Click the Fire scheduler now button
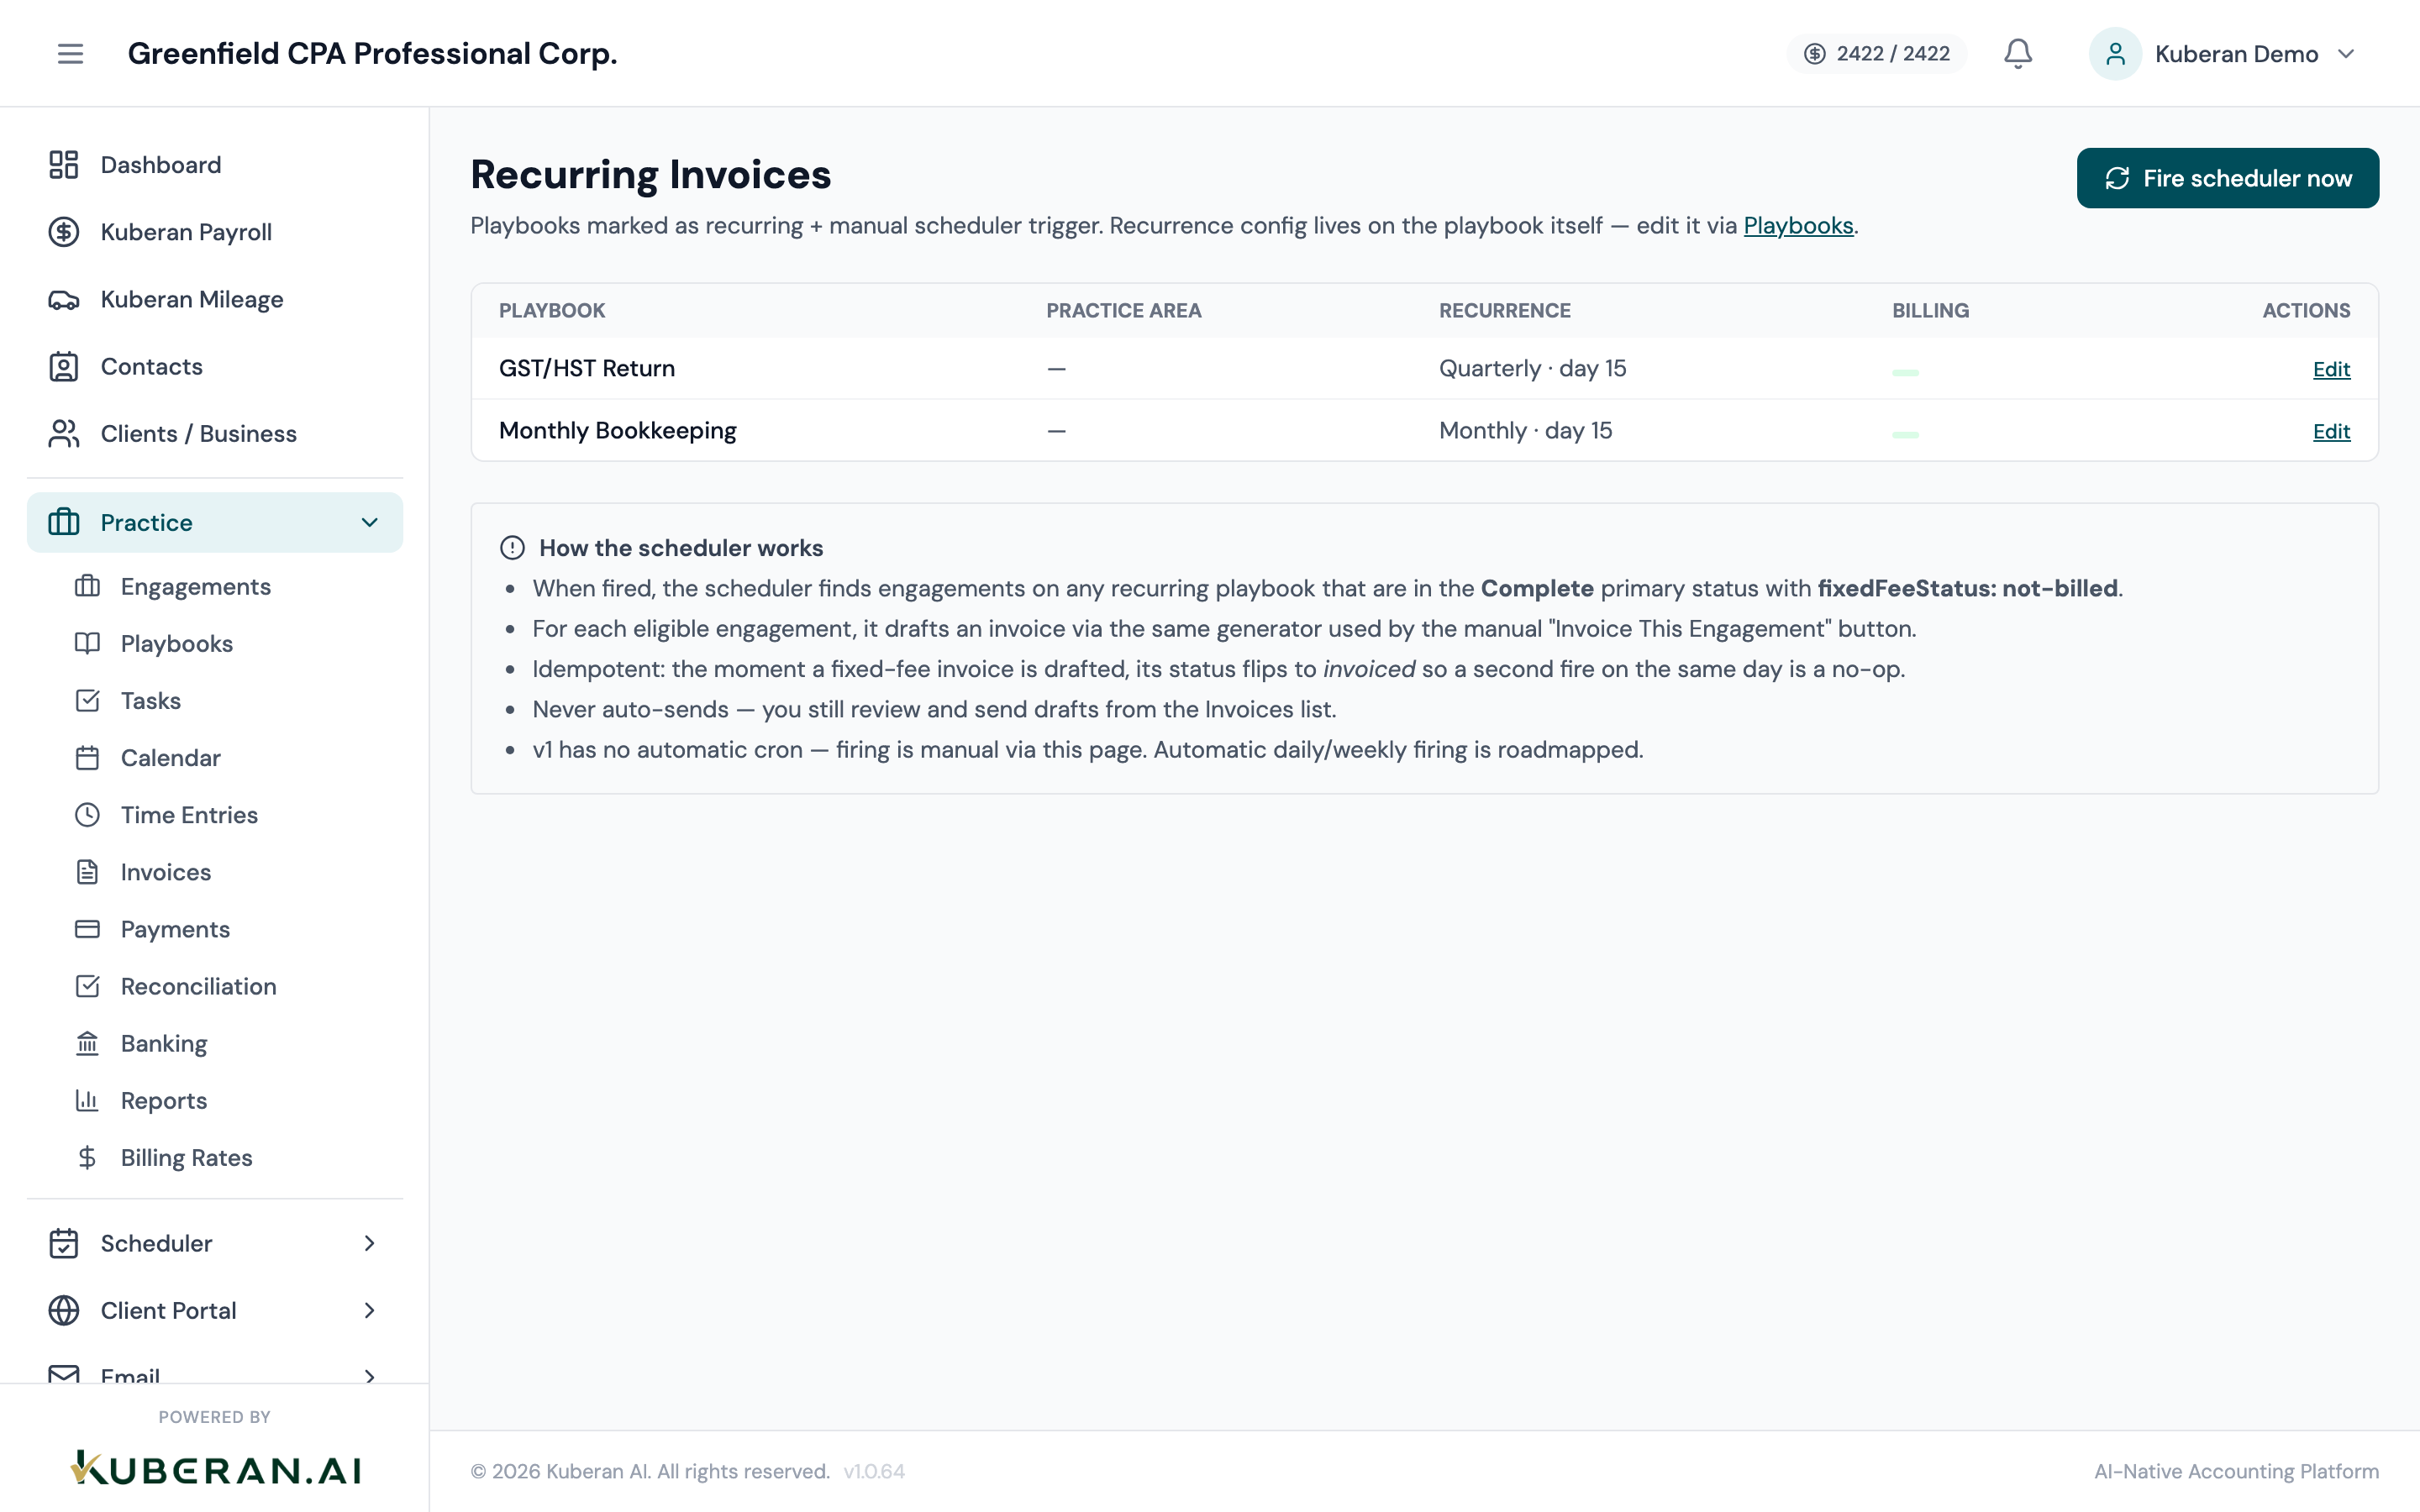The image size is (2420, 1512). point(2227,178)
